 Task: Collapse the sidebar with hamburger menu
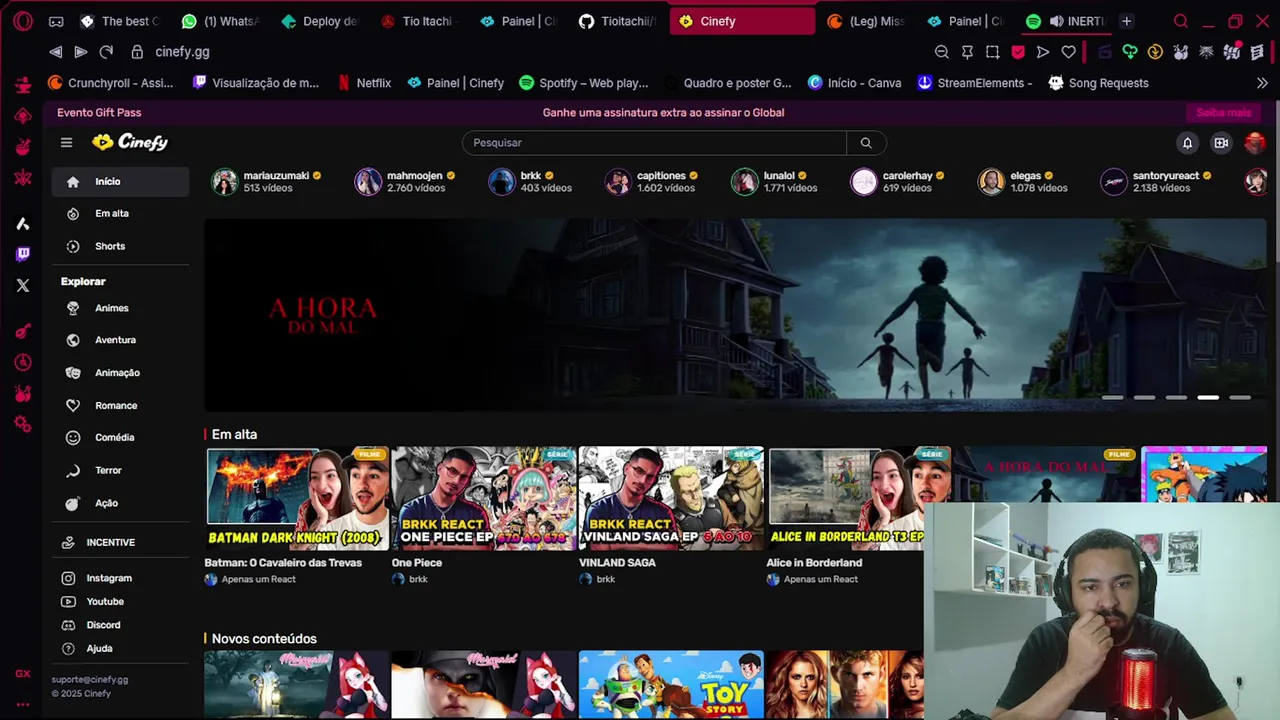[66, 142]
